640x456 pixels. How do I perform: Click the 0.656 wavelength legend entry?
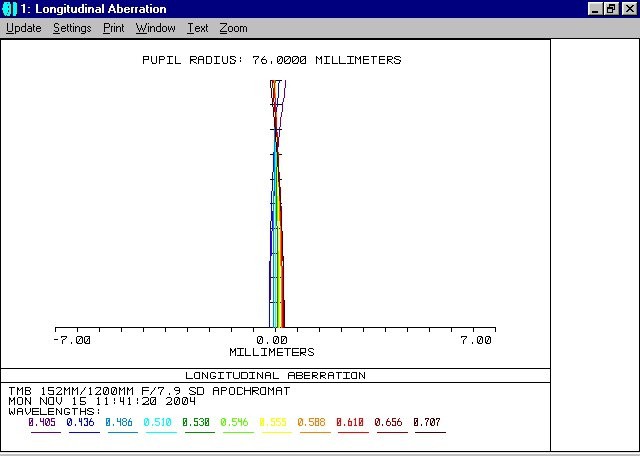pos(391,422)
